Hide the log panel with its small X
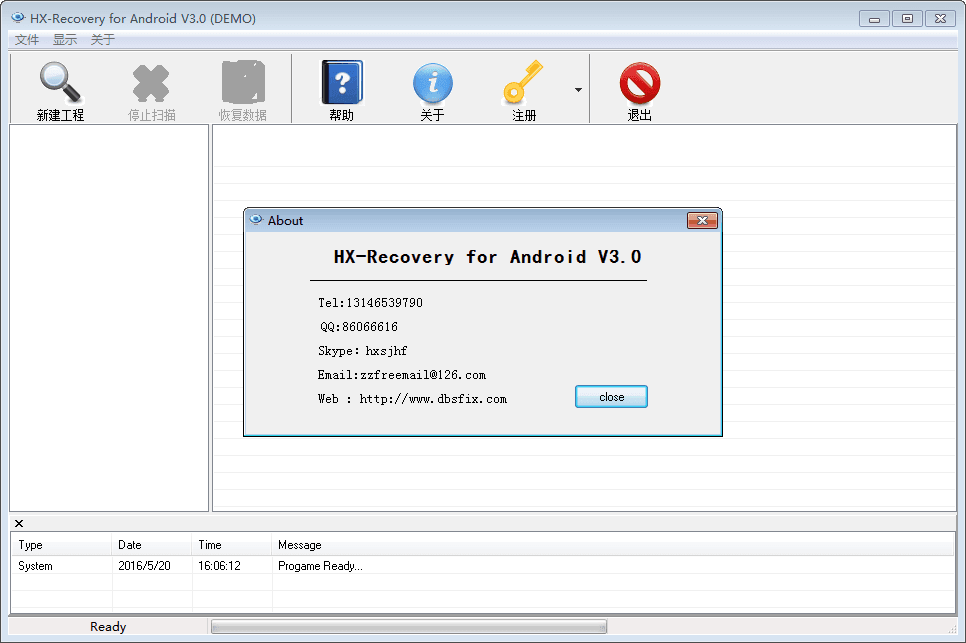This screenshot has width=966, height=643. click(19, 523)
